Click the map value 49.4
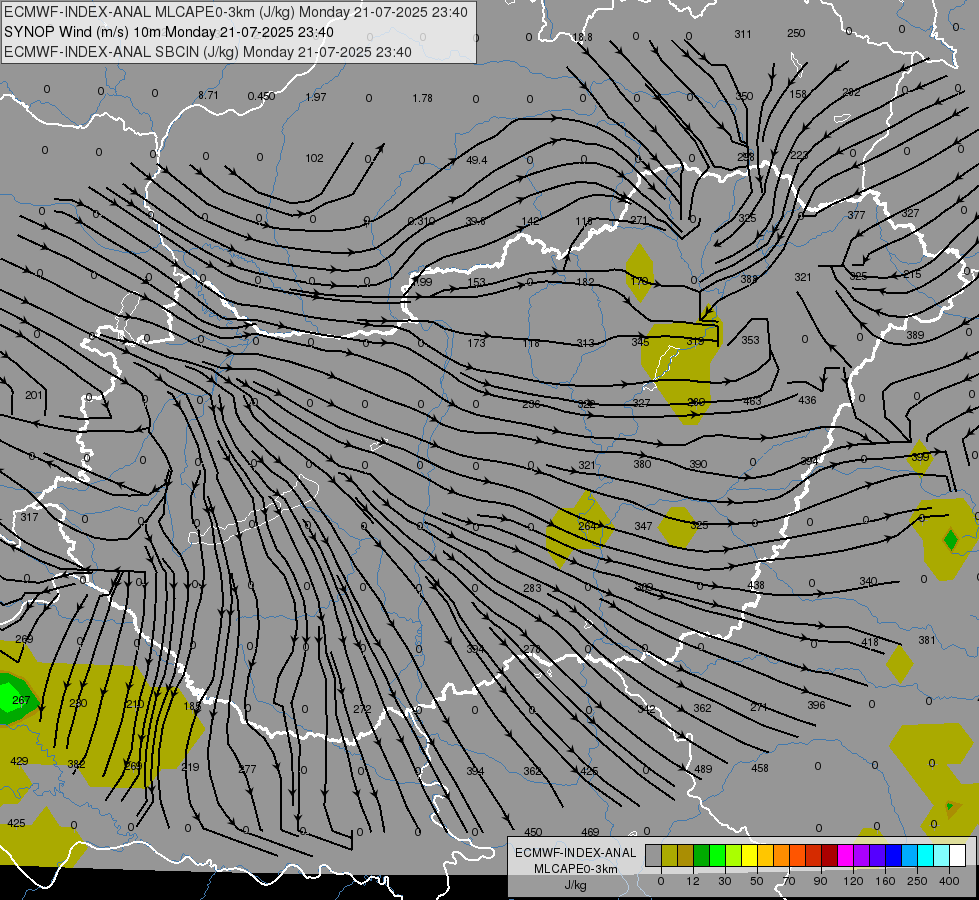The width and height of the screenshot is (979, 900). [476, 160]
